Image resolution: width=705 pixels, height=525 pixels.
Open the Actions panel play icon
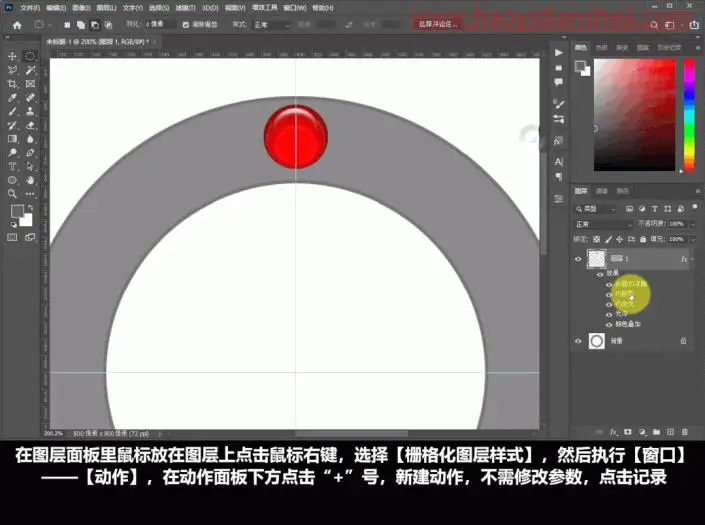[558, 53]
